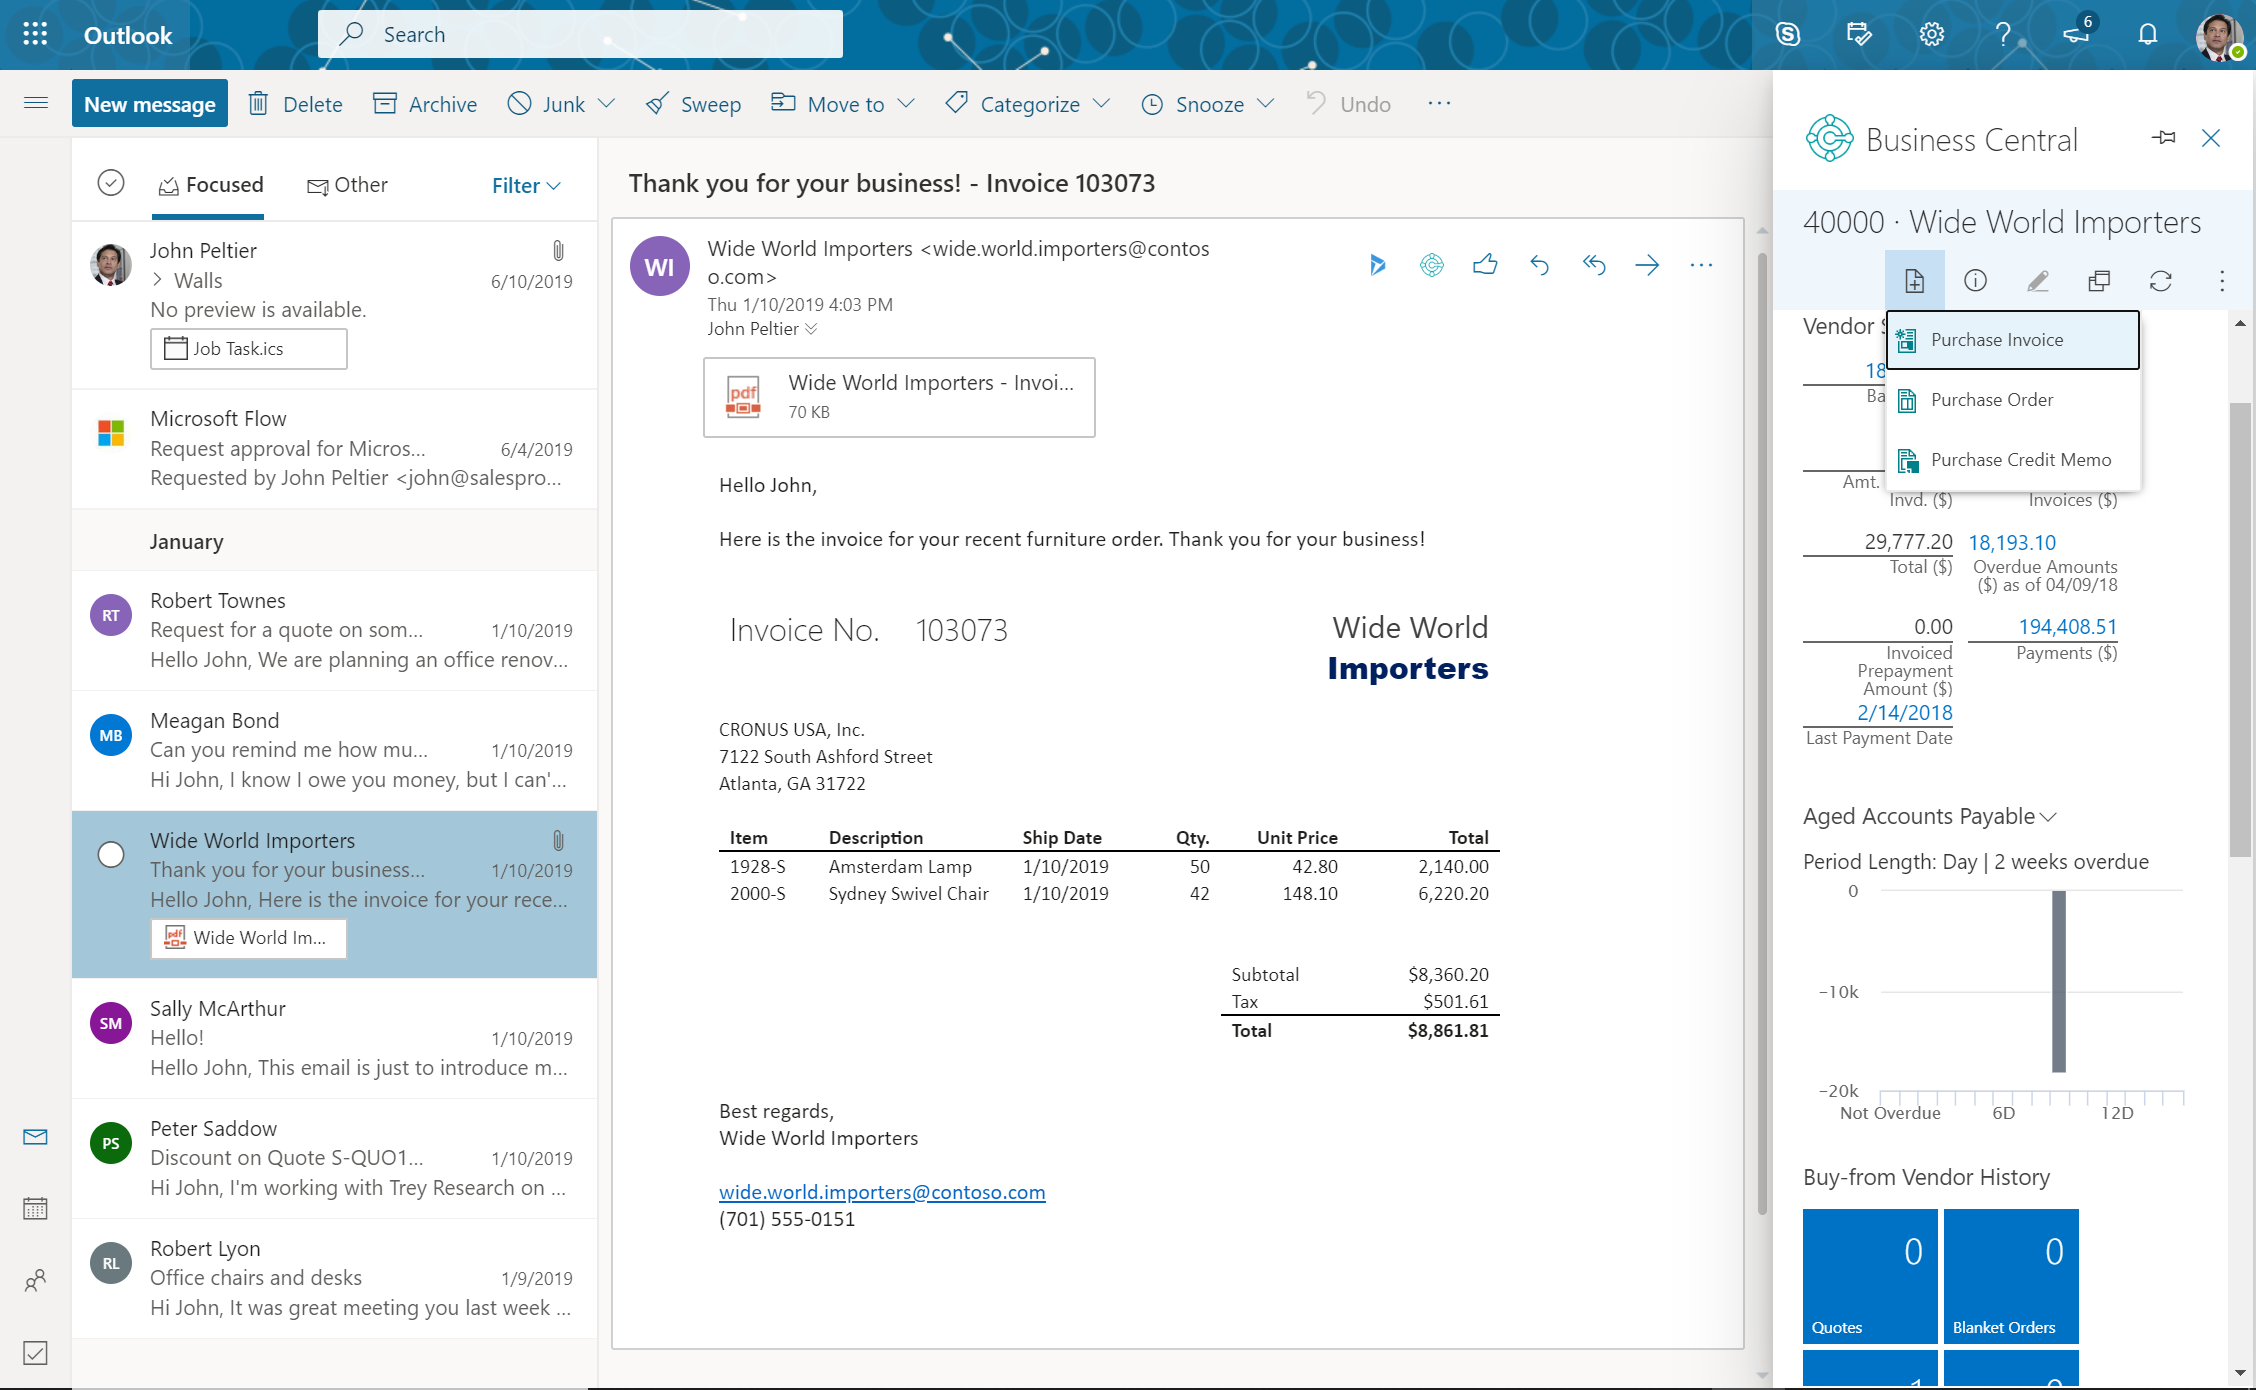Select the Like thumbs-up icon on the email
The height and width of the screenshot is (1390, 2256).
(x=1486, y=265)
